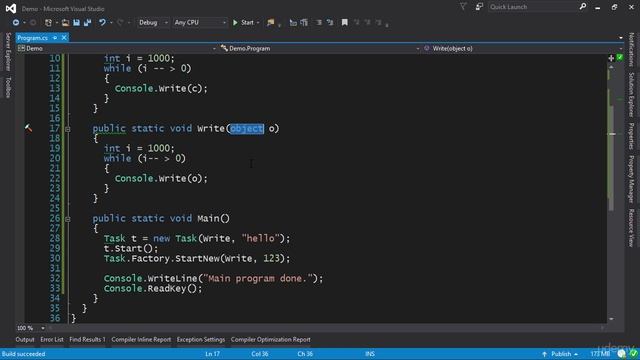
Task: Open the Solution Explorer side panel
Action: (x=631, y=95)
